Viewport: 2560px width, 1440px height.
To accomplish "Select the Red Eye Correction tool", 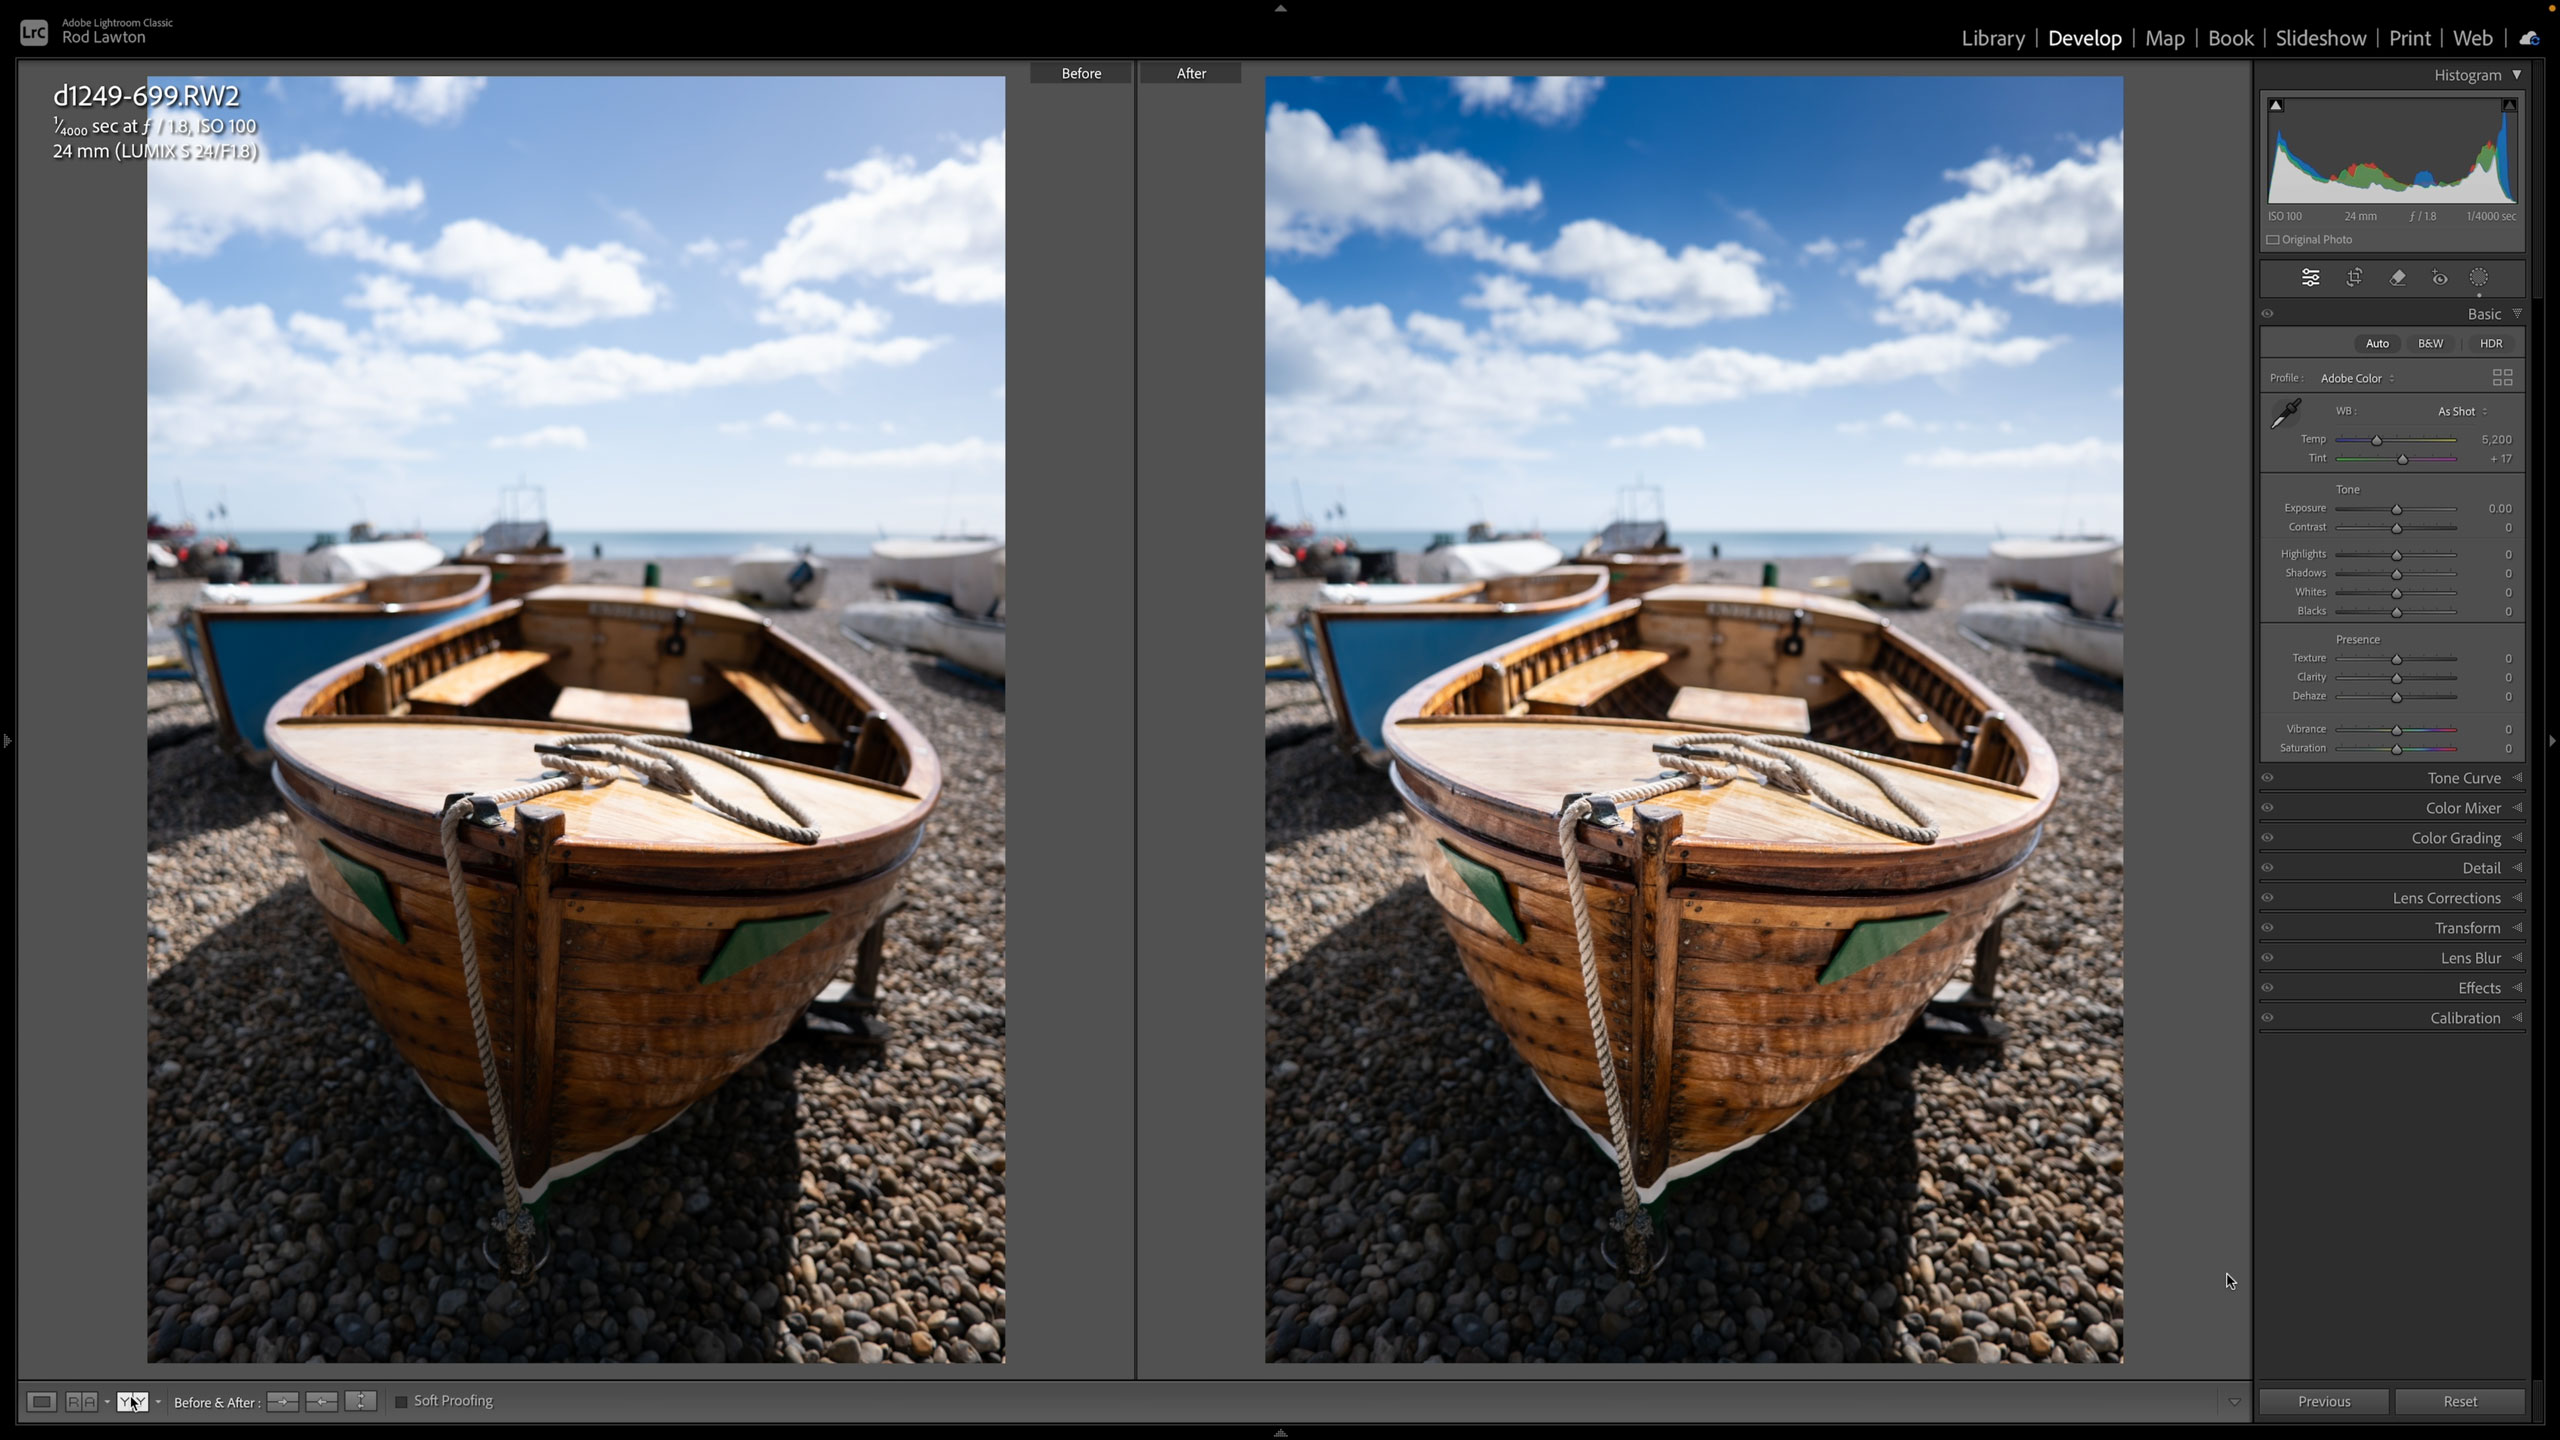I will [2439, 277].
